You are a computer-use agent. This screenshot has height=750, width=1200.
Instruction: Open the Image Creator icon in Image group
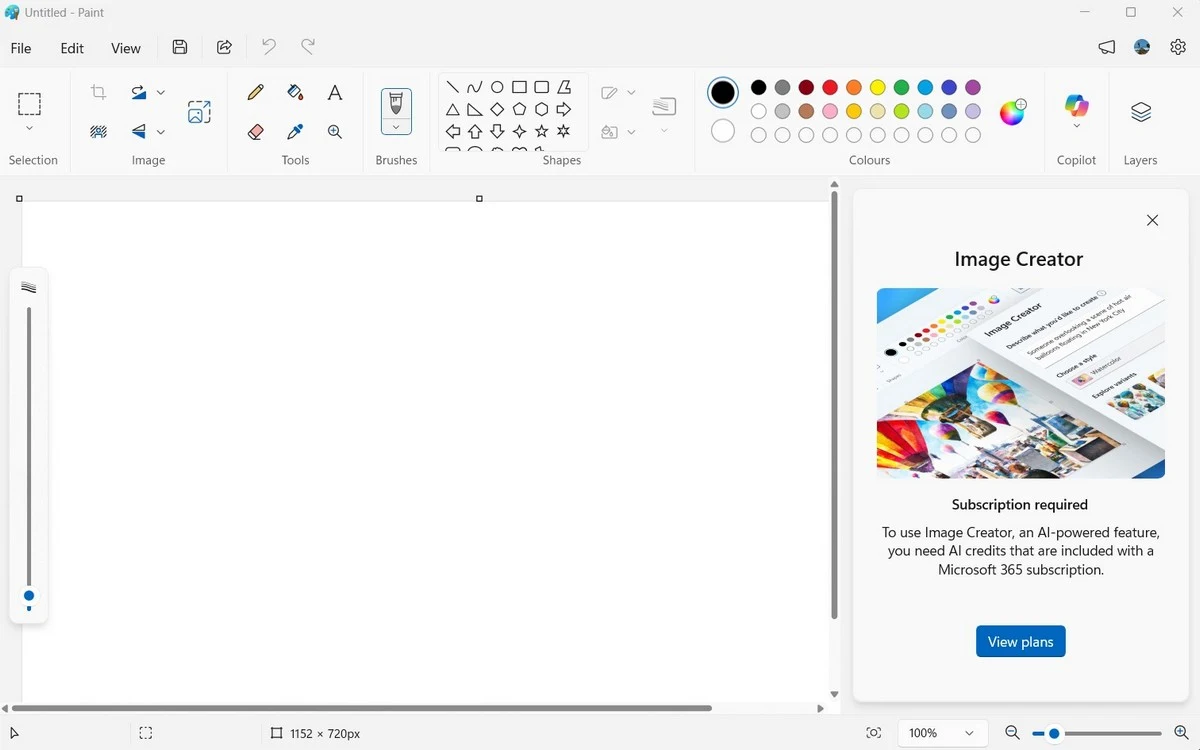(199, 112)
